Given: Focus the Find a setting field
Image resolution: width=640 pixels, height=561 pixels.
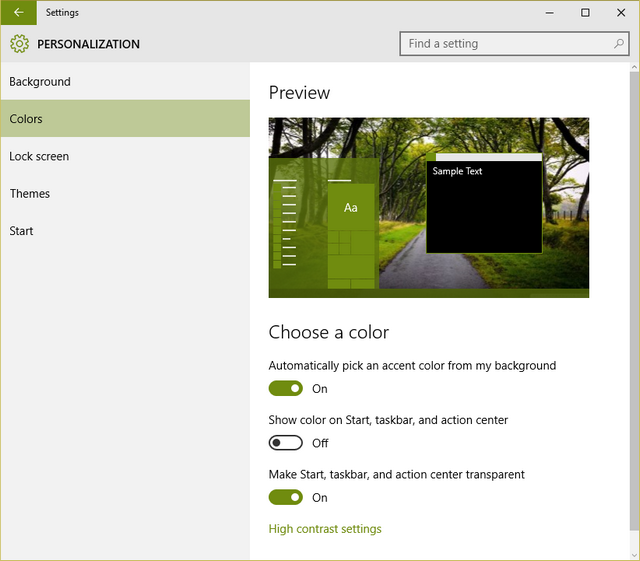Looking at the screenshot, I should pos(514,44).
